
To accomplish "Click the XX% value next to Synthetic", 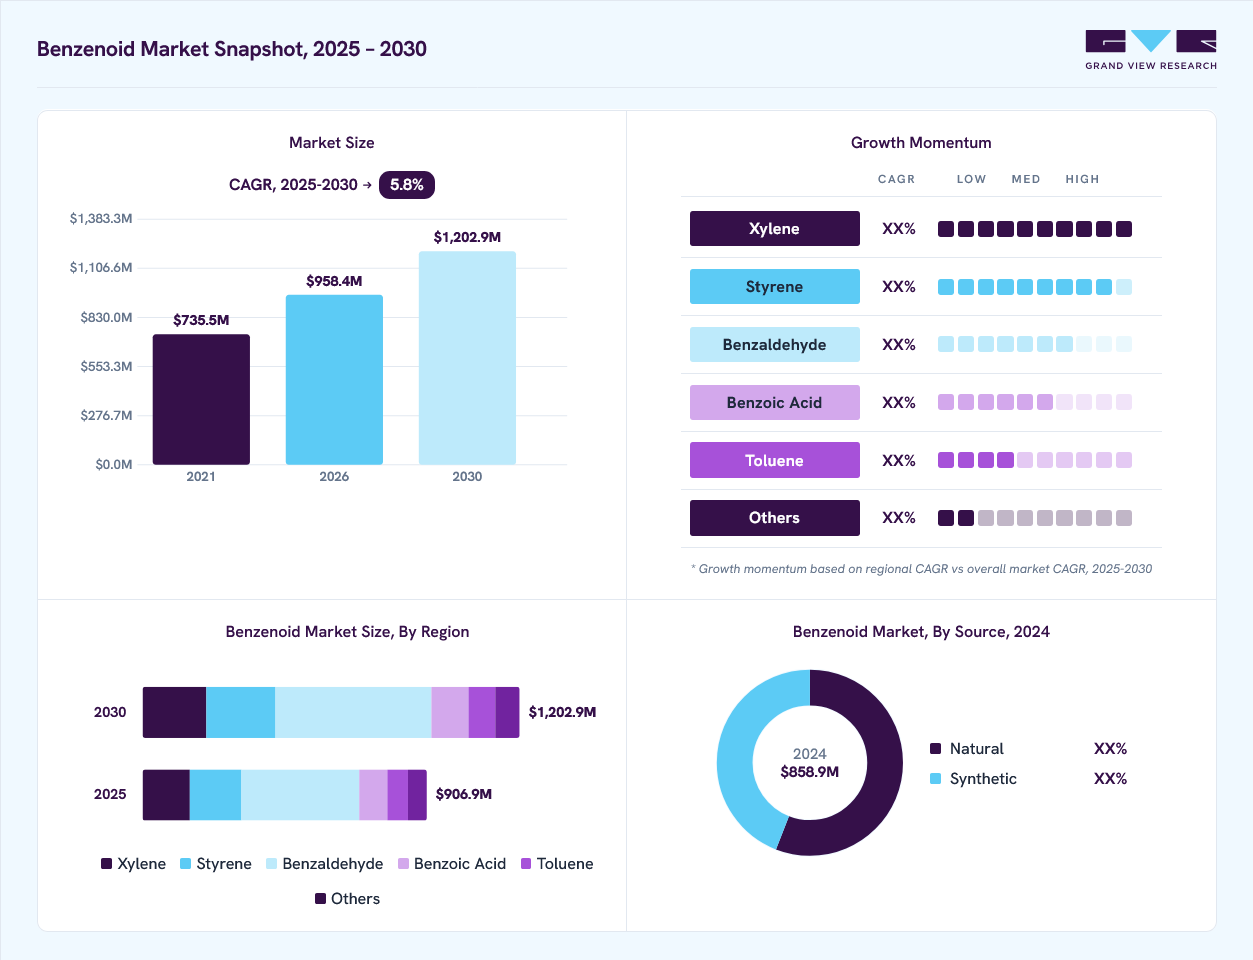I will coord(1110,779).
